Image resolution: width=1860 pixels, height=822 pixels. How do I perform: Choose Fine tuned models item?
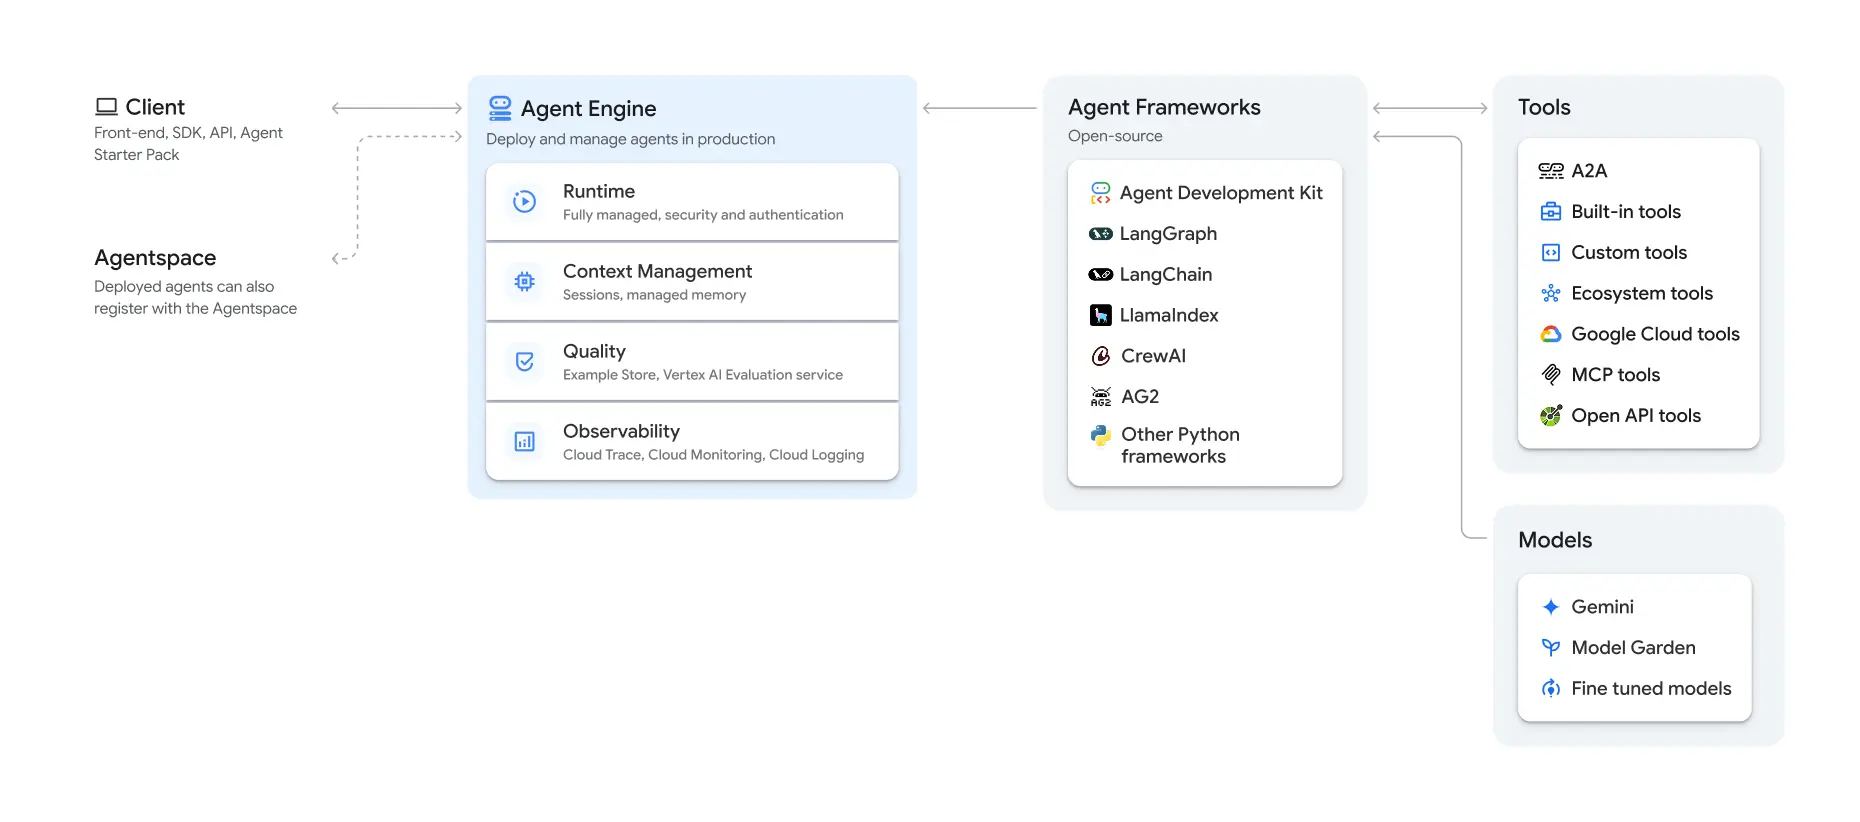pyautogui.click(x=1650, y=689)
